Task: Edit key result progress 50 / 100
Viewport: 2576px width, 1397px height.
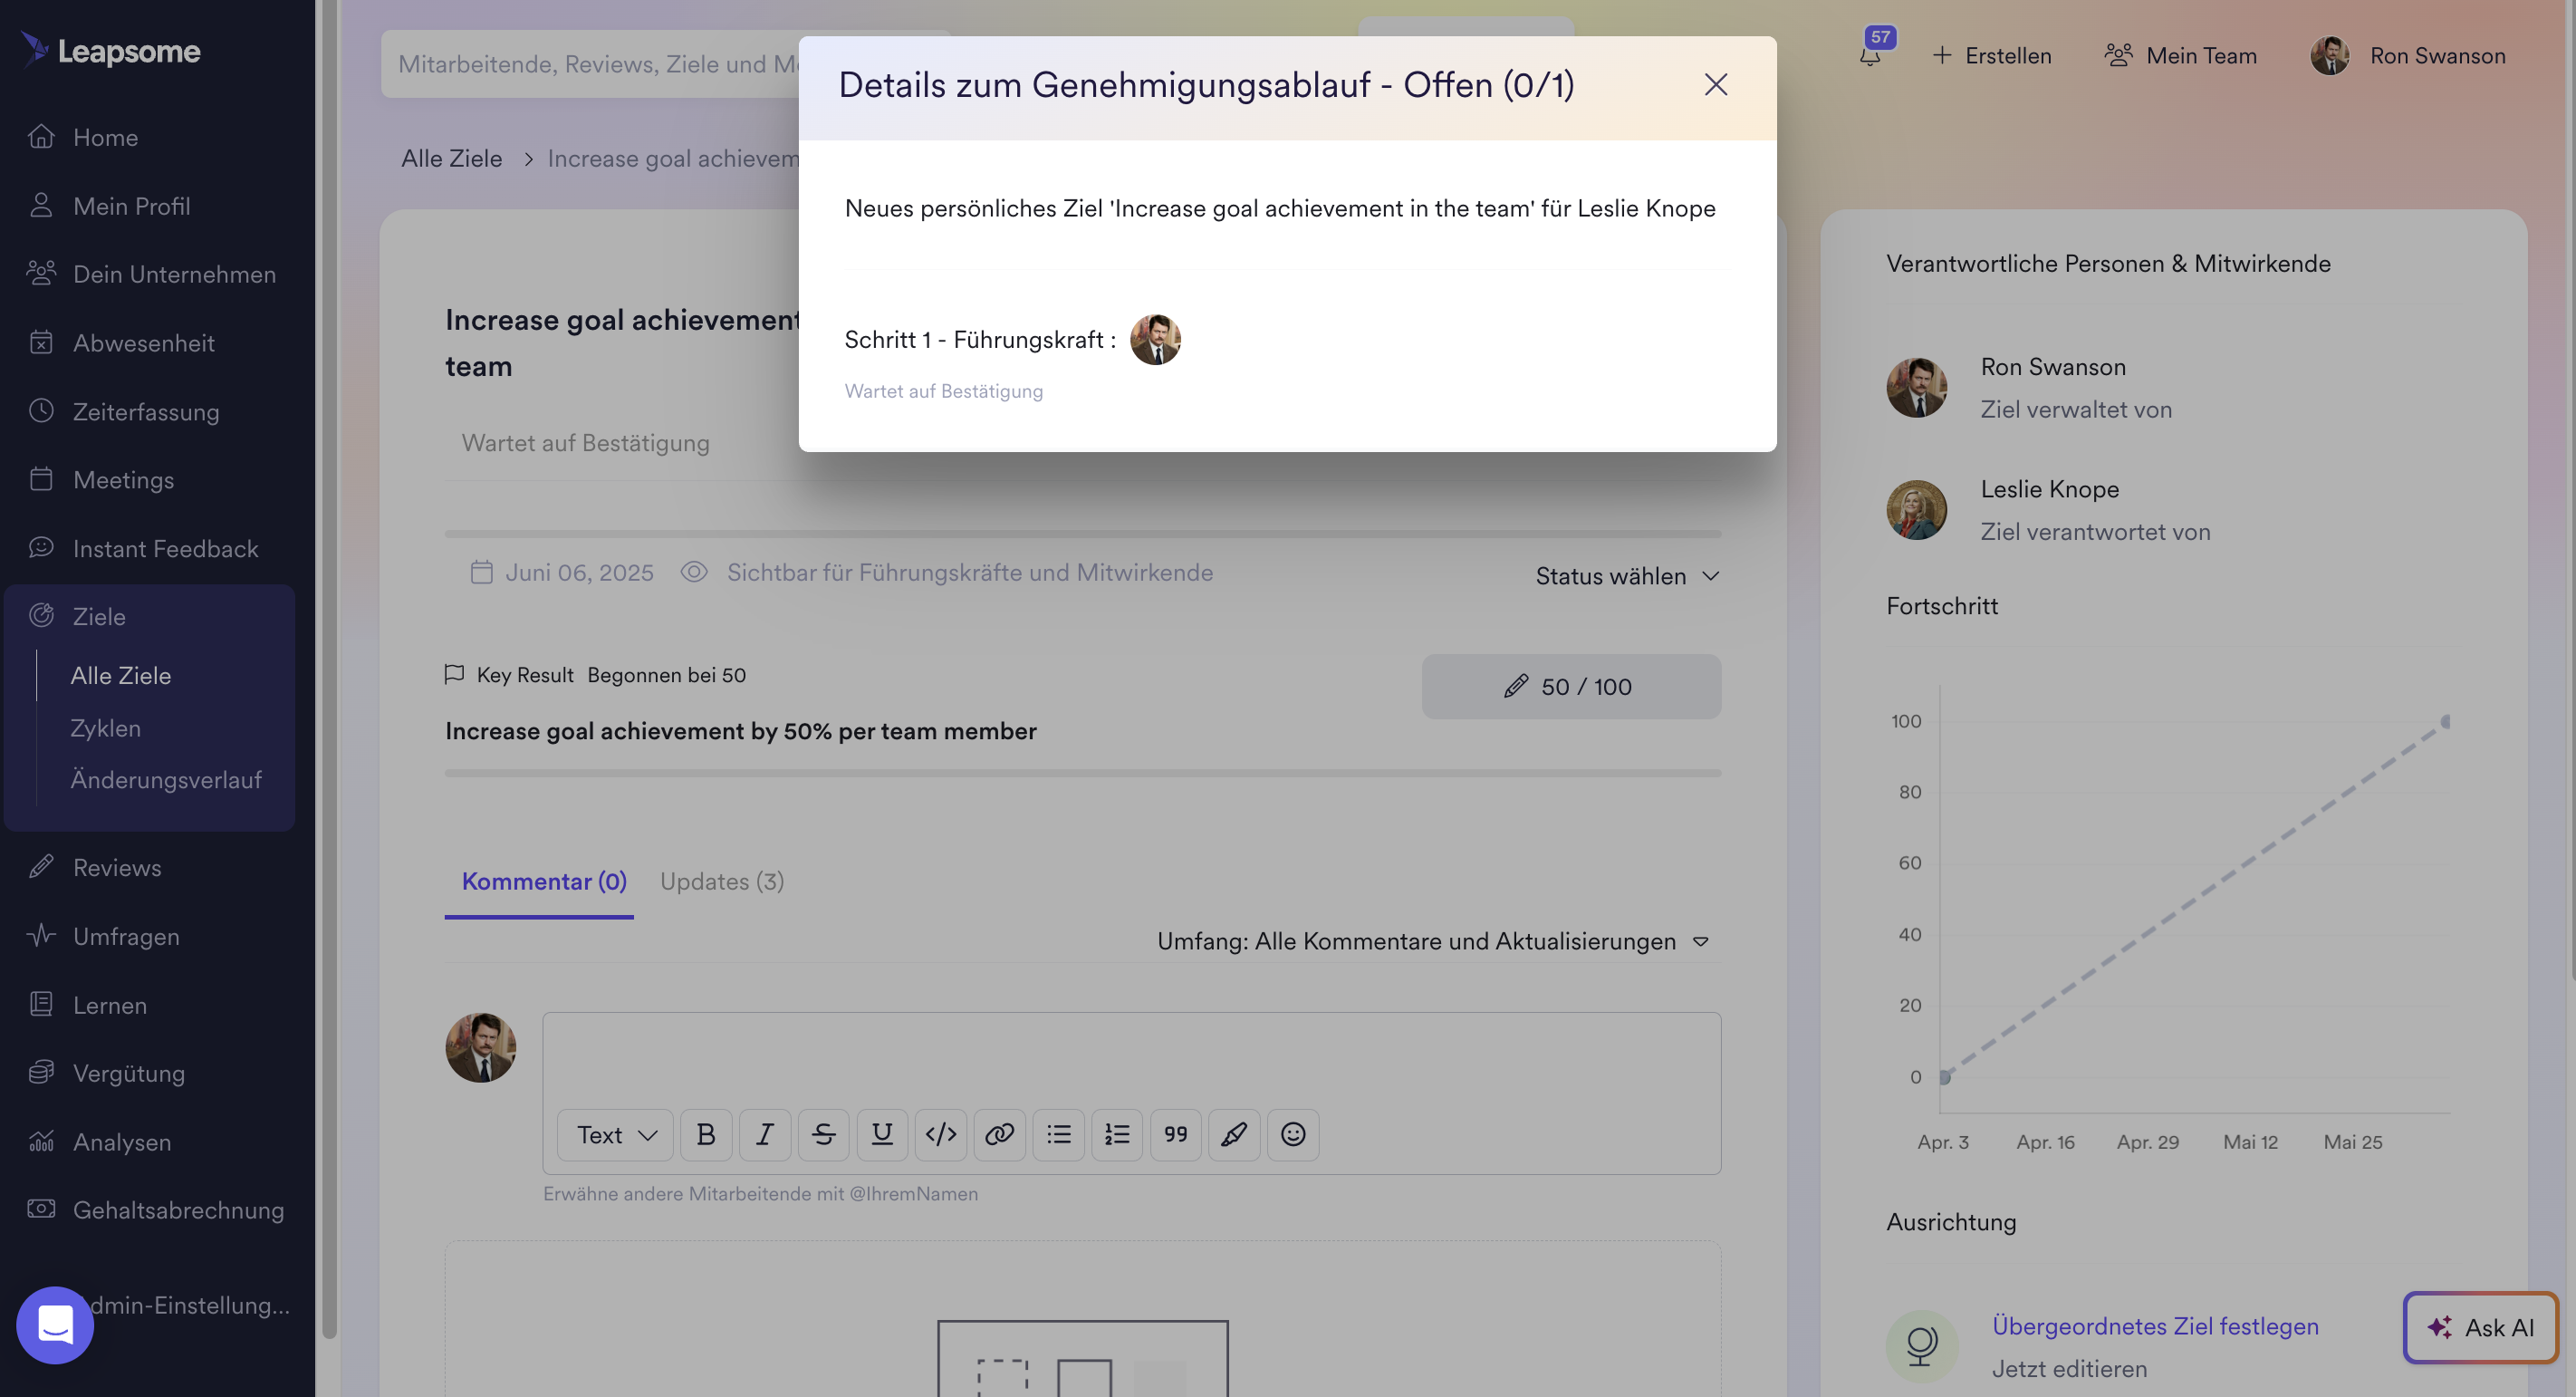Action: point(1571,686)
